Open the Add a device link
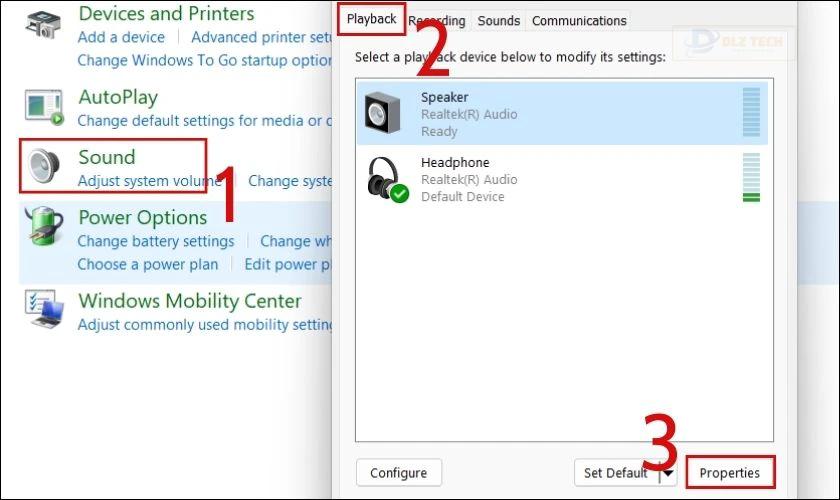Image resolution: width=840 pixels, height=500 pixels. [x=121, y=37]
